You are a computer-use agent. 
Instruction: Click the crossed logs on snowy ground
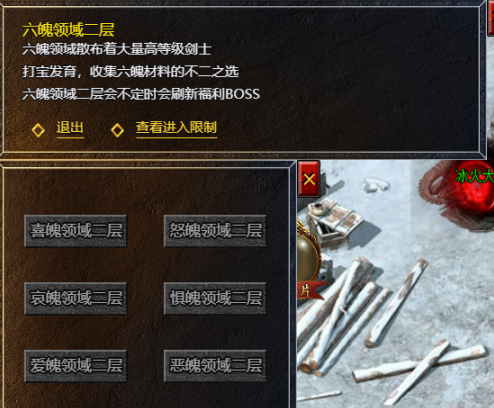click(418, 368)
